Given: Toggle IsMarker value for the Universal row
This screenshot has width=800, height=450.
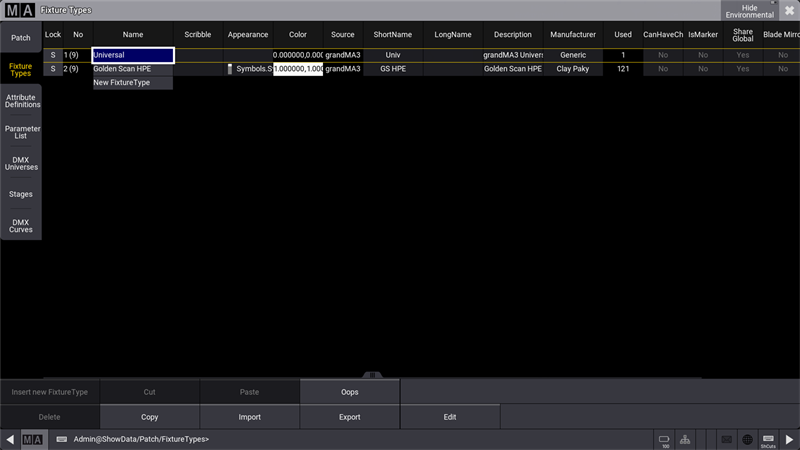Looking at the screenshot, I should 703,55.
